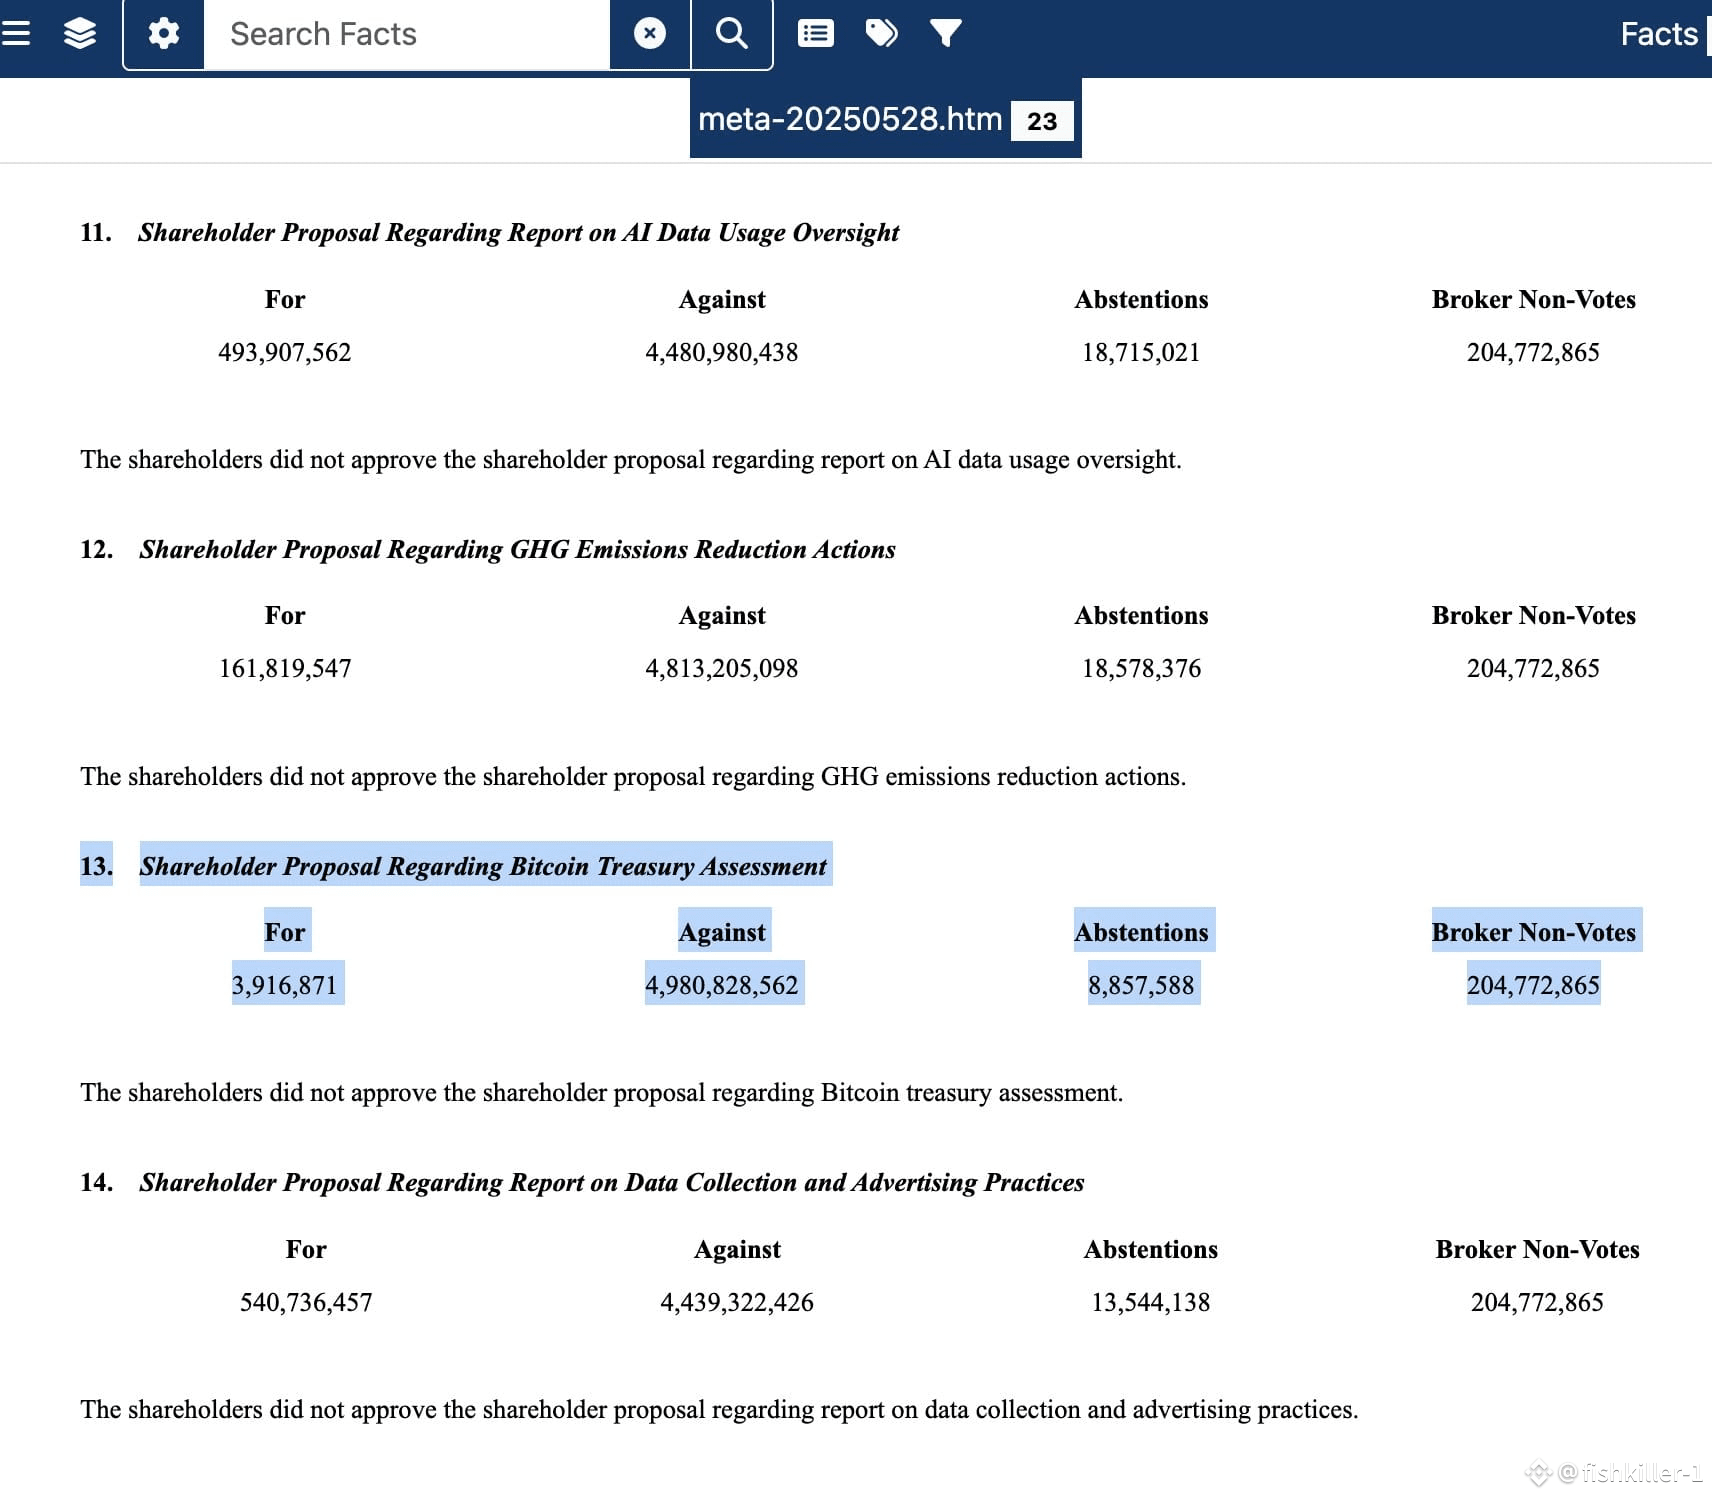Open the Facts panel
1712x1498 pixels.
click(1659, 34)
